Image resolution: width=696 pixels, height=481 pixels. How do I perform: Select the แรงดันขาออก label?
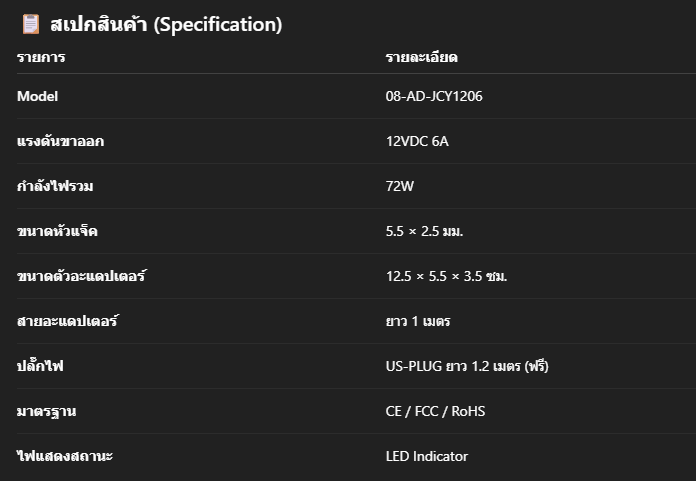(x=60, y=141)
